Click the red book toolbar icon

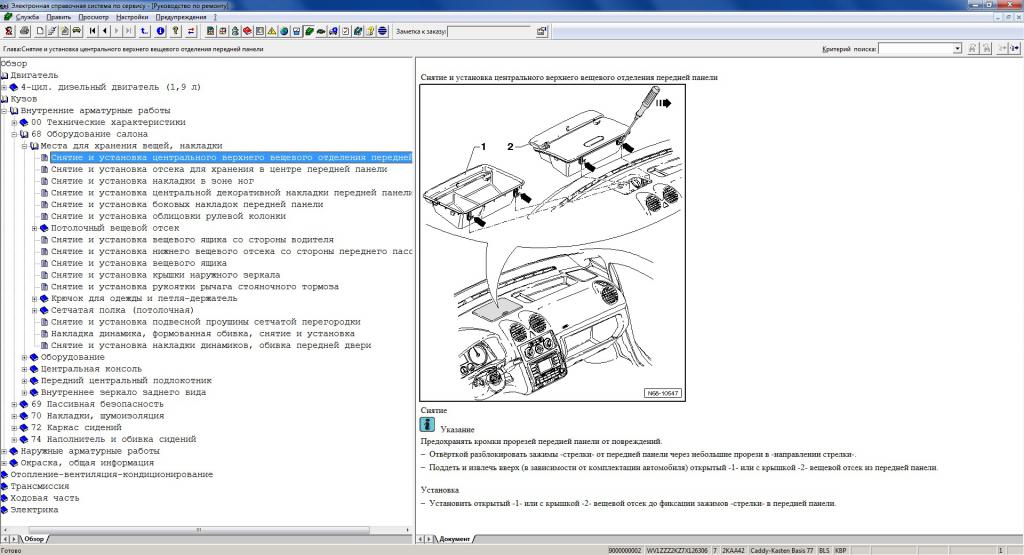[x=247, y=31]
